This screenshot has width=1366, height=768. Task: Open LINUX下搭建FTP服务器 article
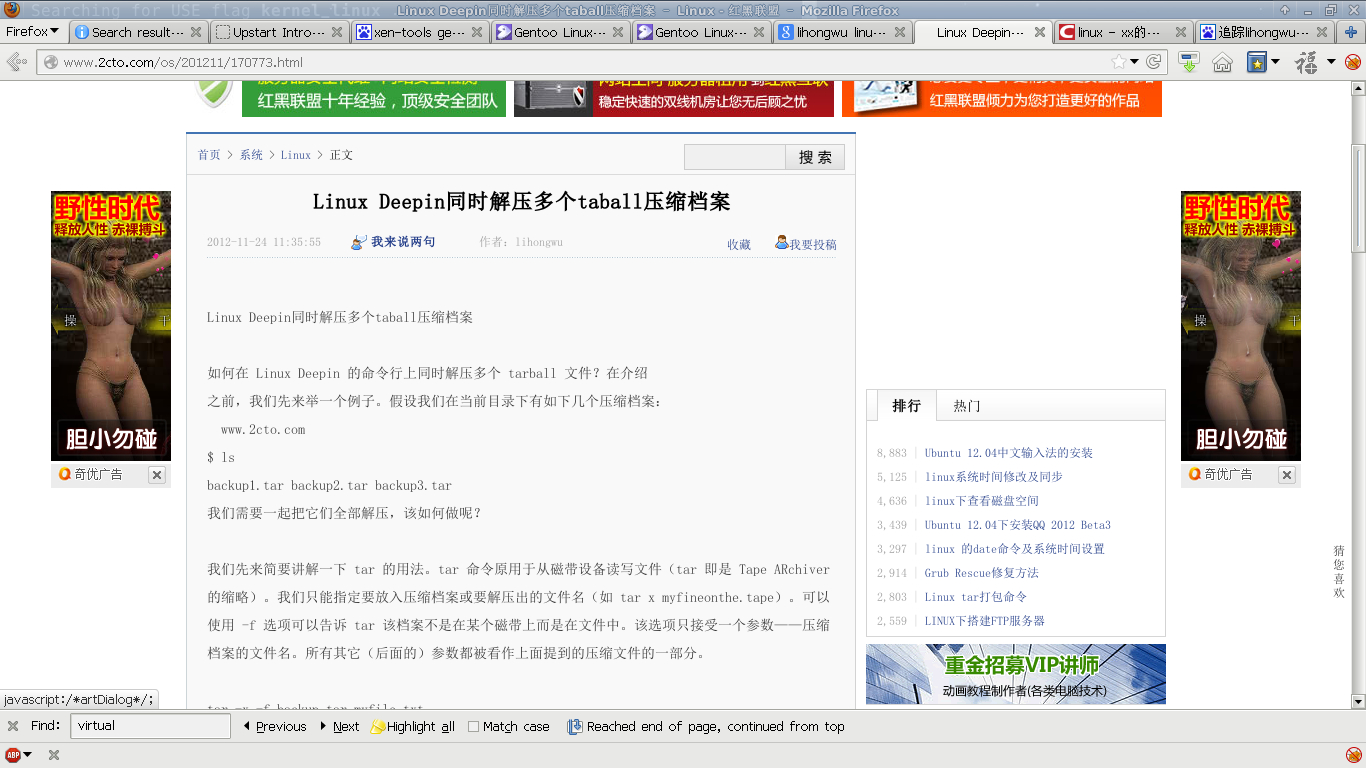point(985,621)
